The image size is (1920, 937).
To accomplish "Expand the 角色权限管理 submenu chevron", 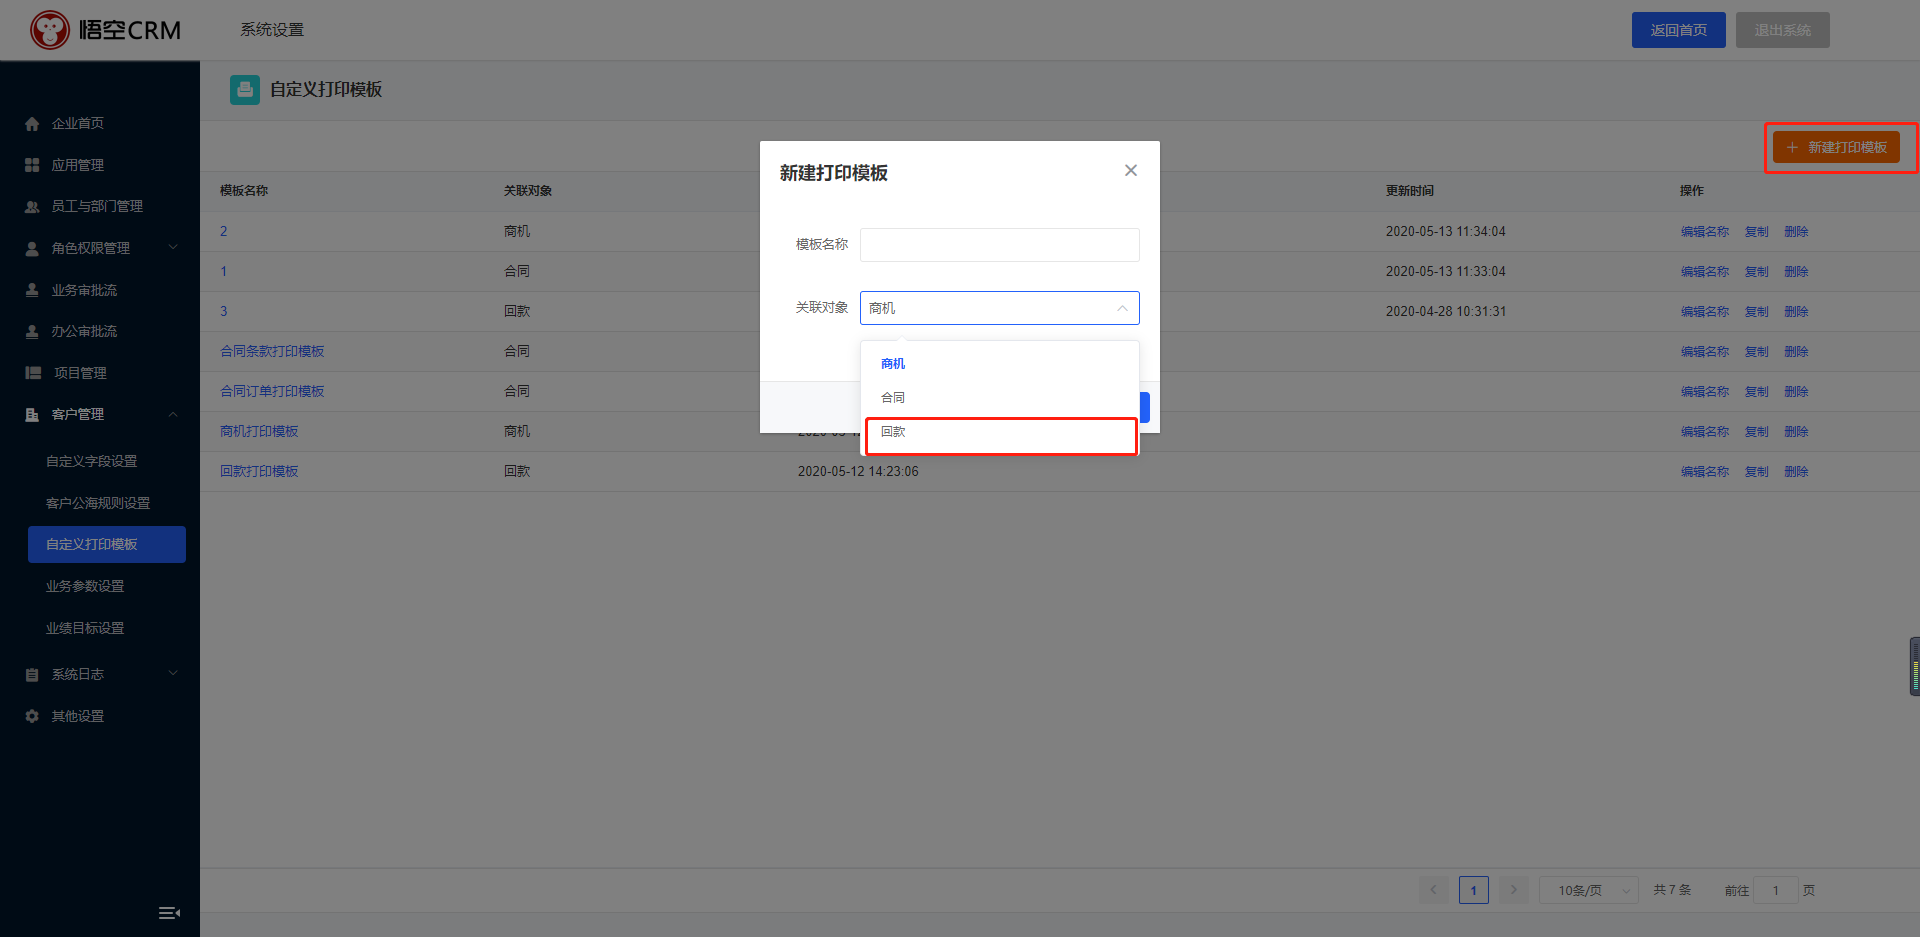I will click(x=173, y=248).
